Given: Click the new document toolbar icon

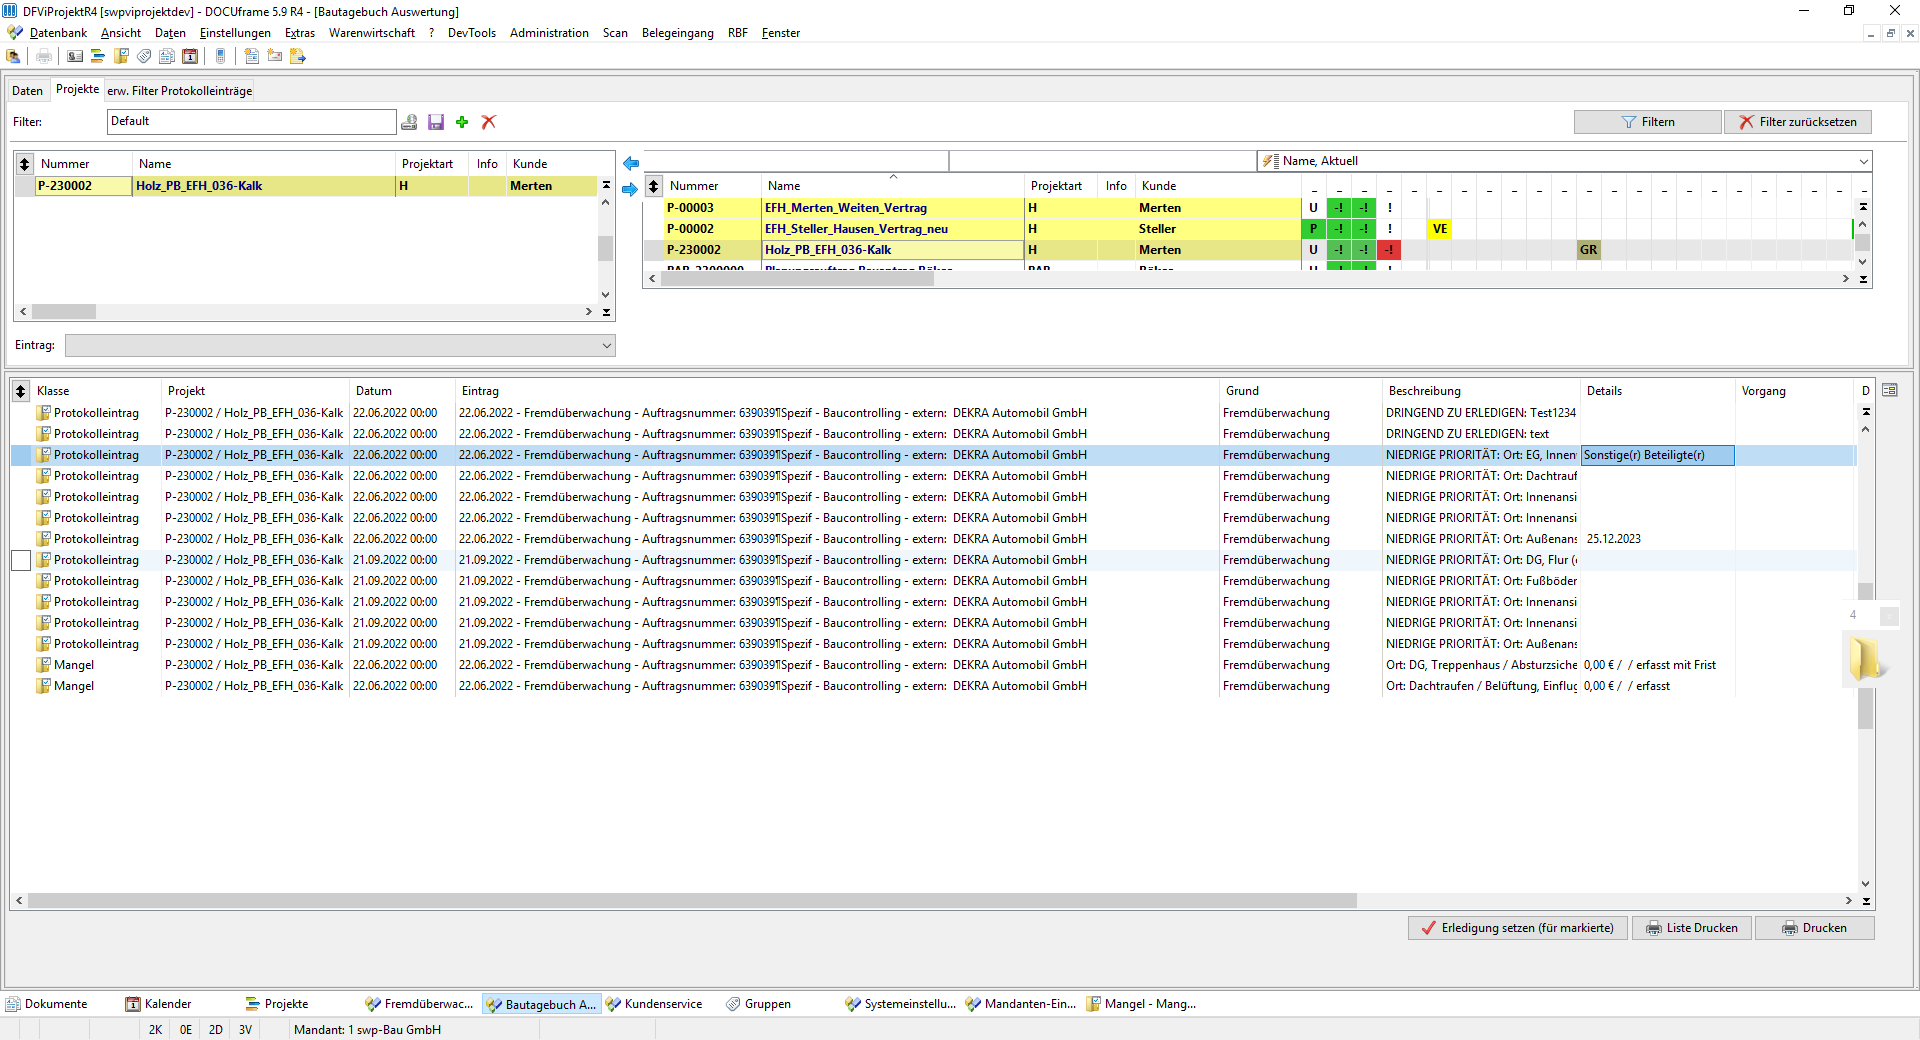Looking at the screenshot, I should [x=251, y=56].
